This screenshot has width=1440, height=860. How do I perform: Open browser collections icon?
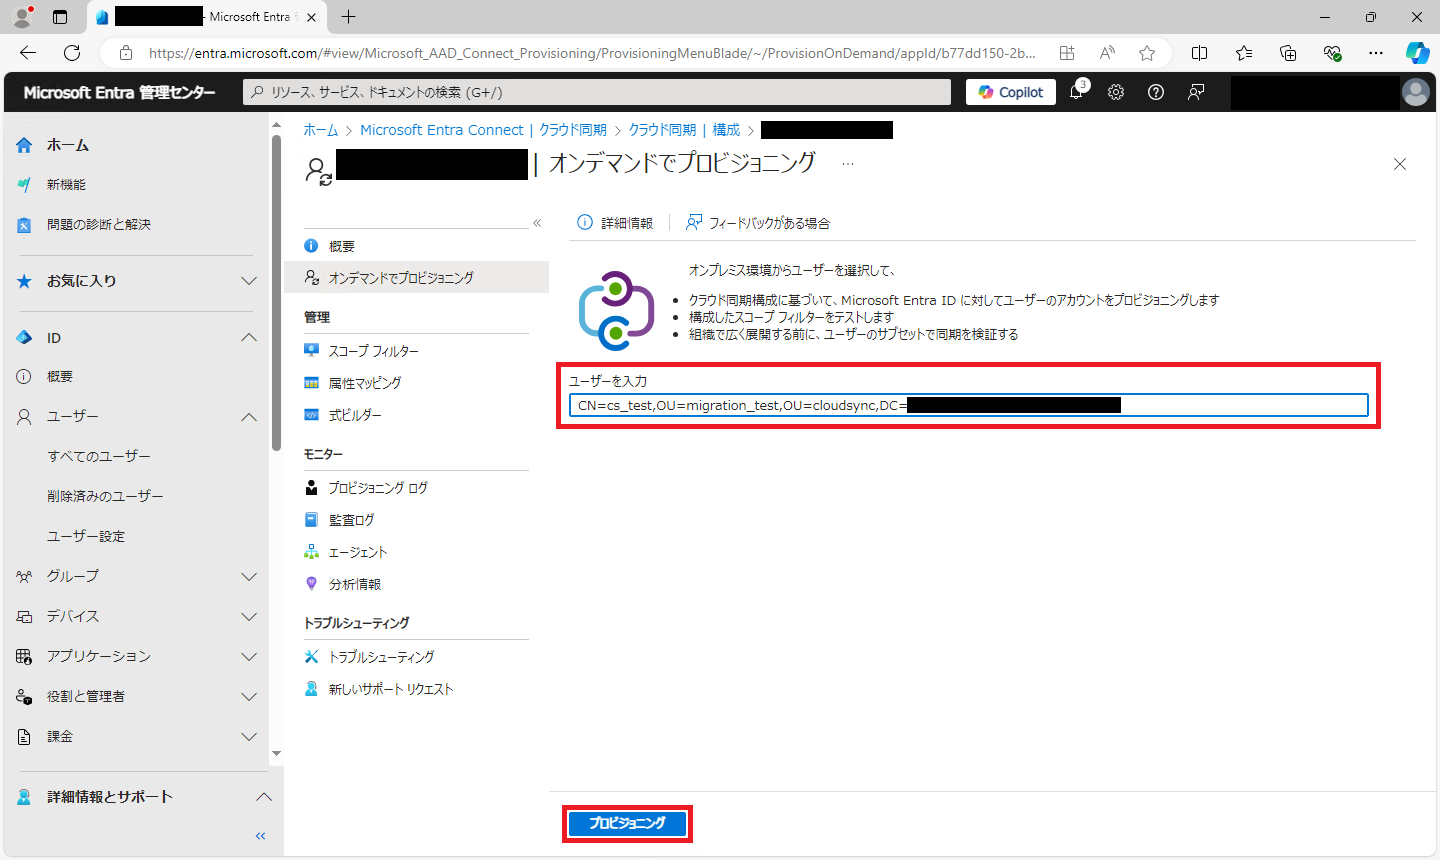point(1288,53)
